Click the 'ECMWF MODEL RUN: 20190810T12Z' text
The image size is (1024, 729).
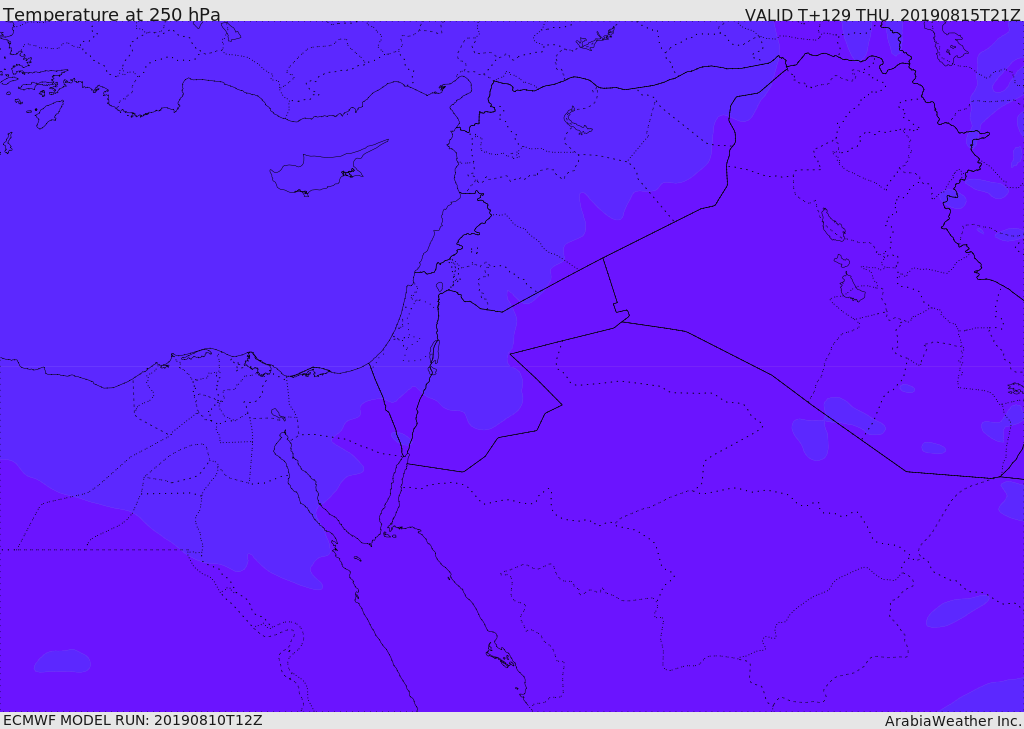[133, 721]
